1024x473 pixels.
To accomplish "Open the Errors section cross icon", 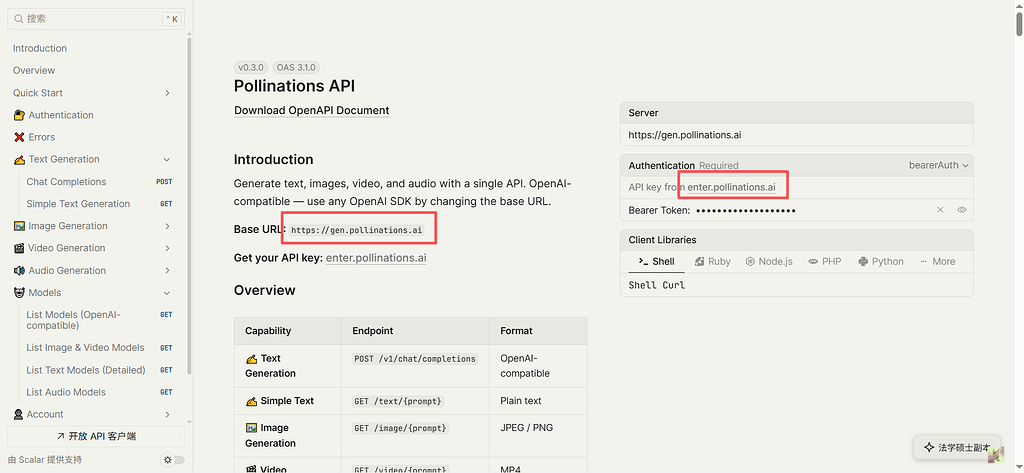I will (x=19, y=137).
